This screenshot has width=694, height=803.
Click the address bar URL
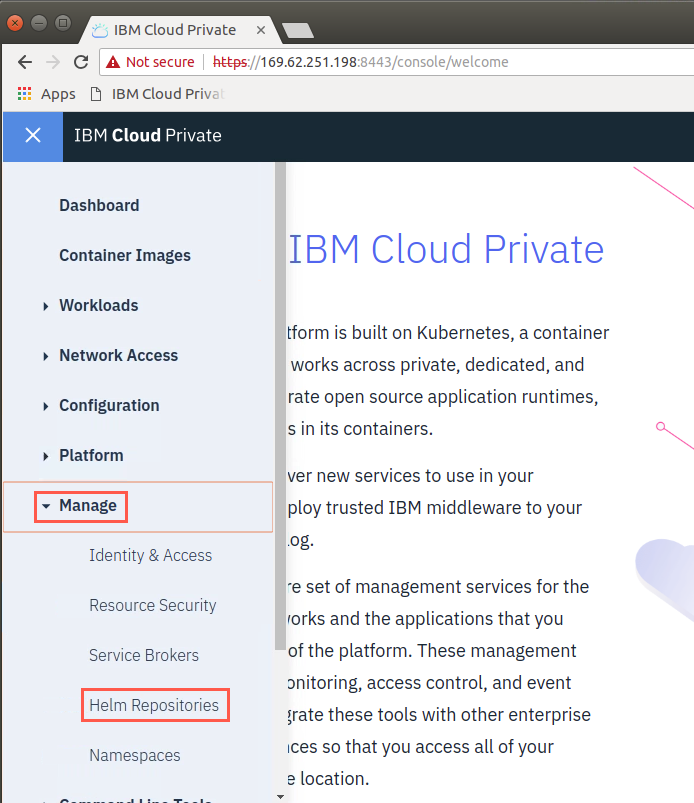[x=360, y=62]
